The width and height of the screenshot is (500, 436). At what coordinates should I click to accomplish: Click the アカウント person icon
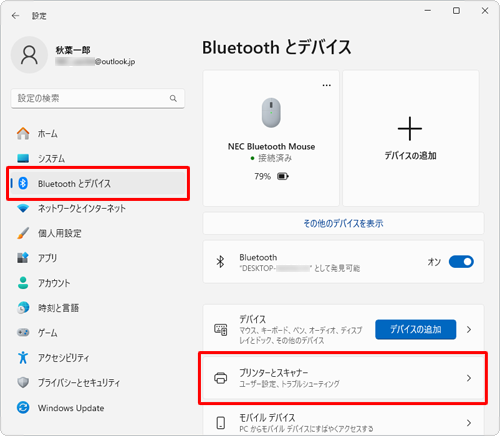(23, 283)
